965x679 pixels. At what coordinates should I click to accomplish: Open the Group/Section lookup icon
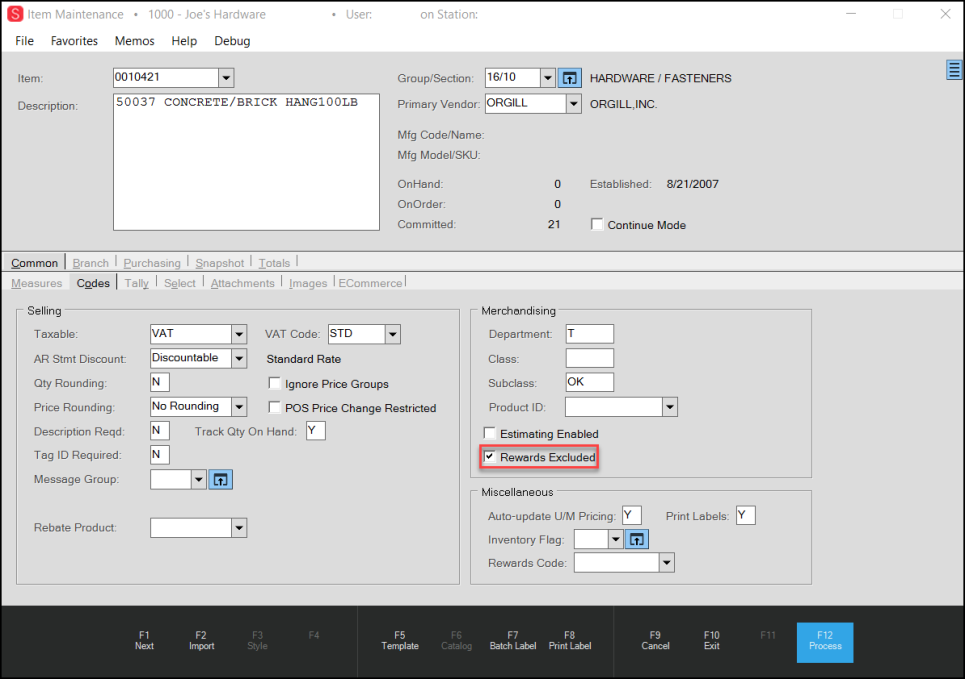(569, 78)
